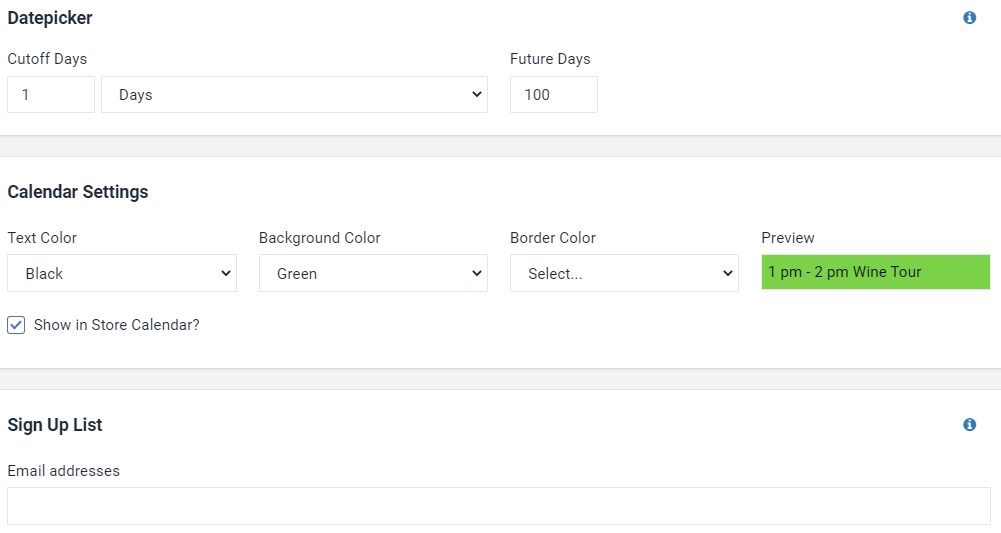Click into the Email addresses text box
1001x533 pixels.
tap(499, 506)
